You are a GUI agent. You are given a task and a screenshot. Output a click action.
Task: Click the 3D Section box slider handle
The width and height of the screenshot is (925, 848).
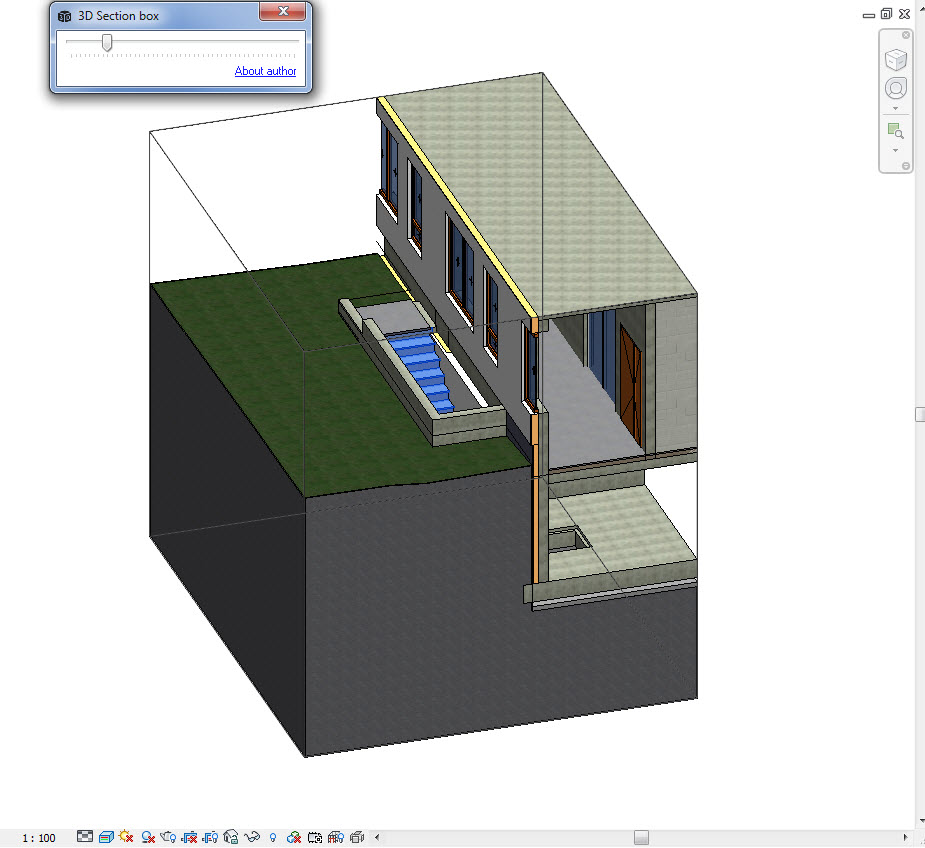[x=107, y=42]
